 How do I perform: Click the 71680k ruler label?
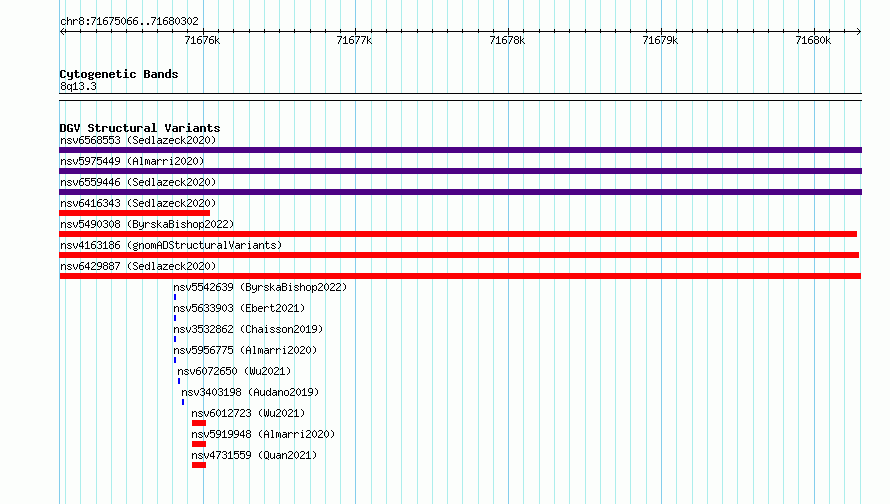click(813, 40)
